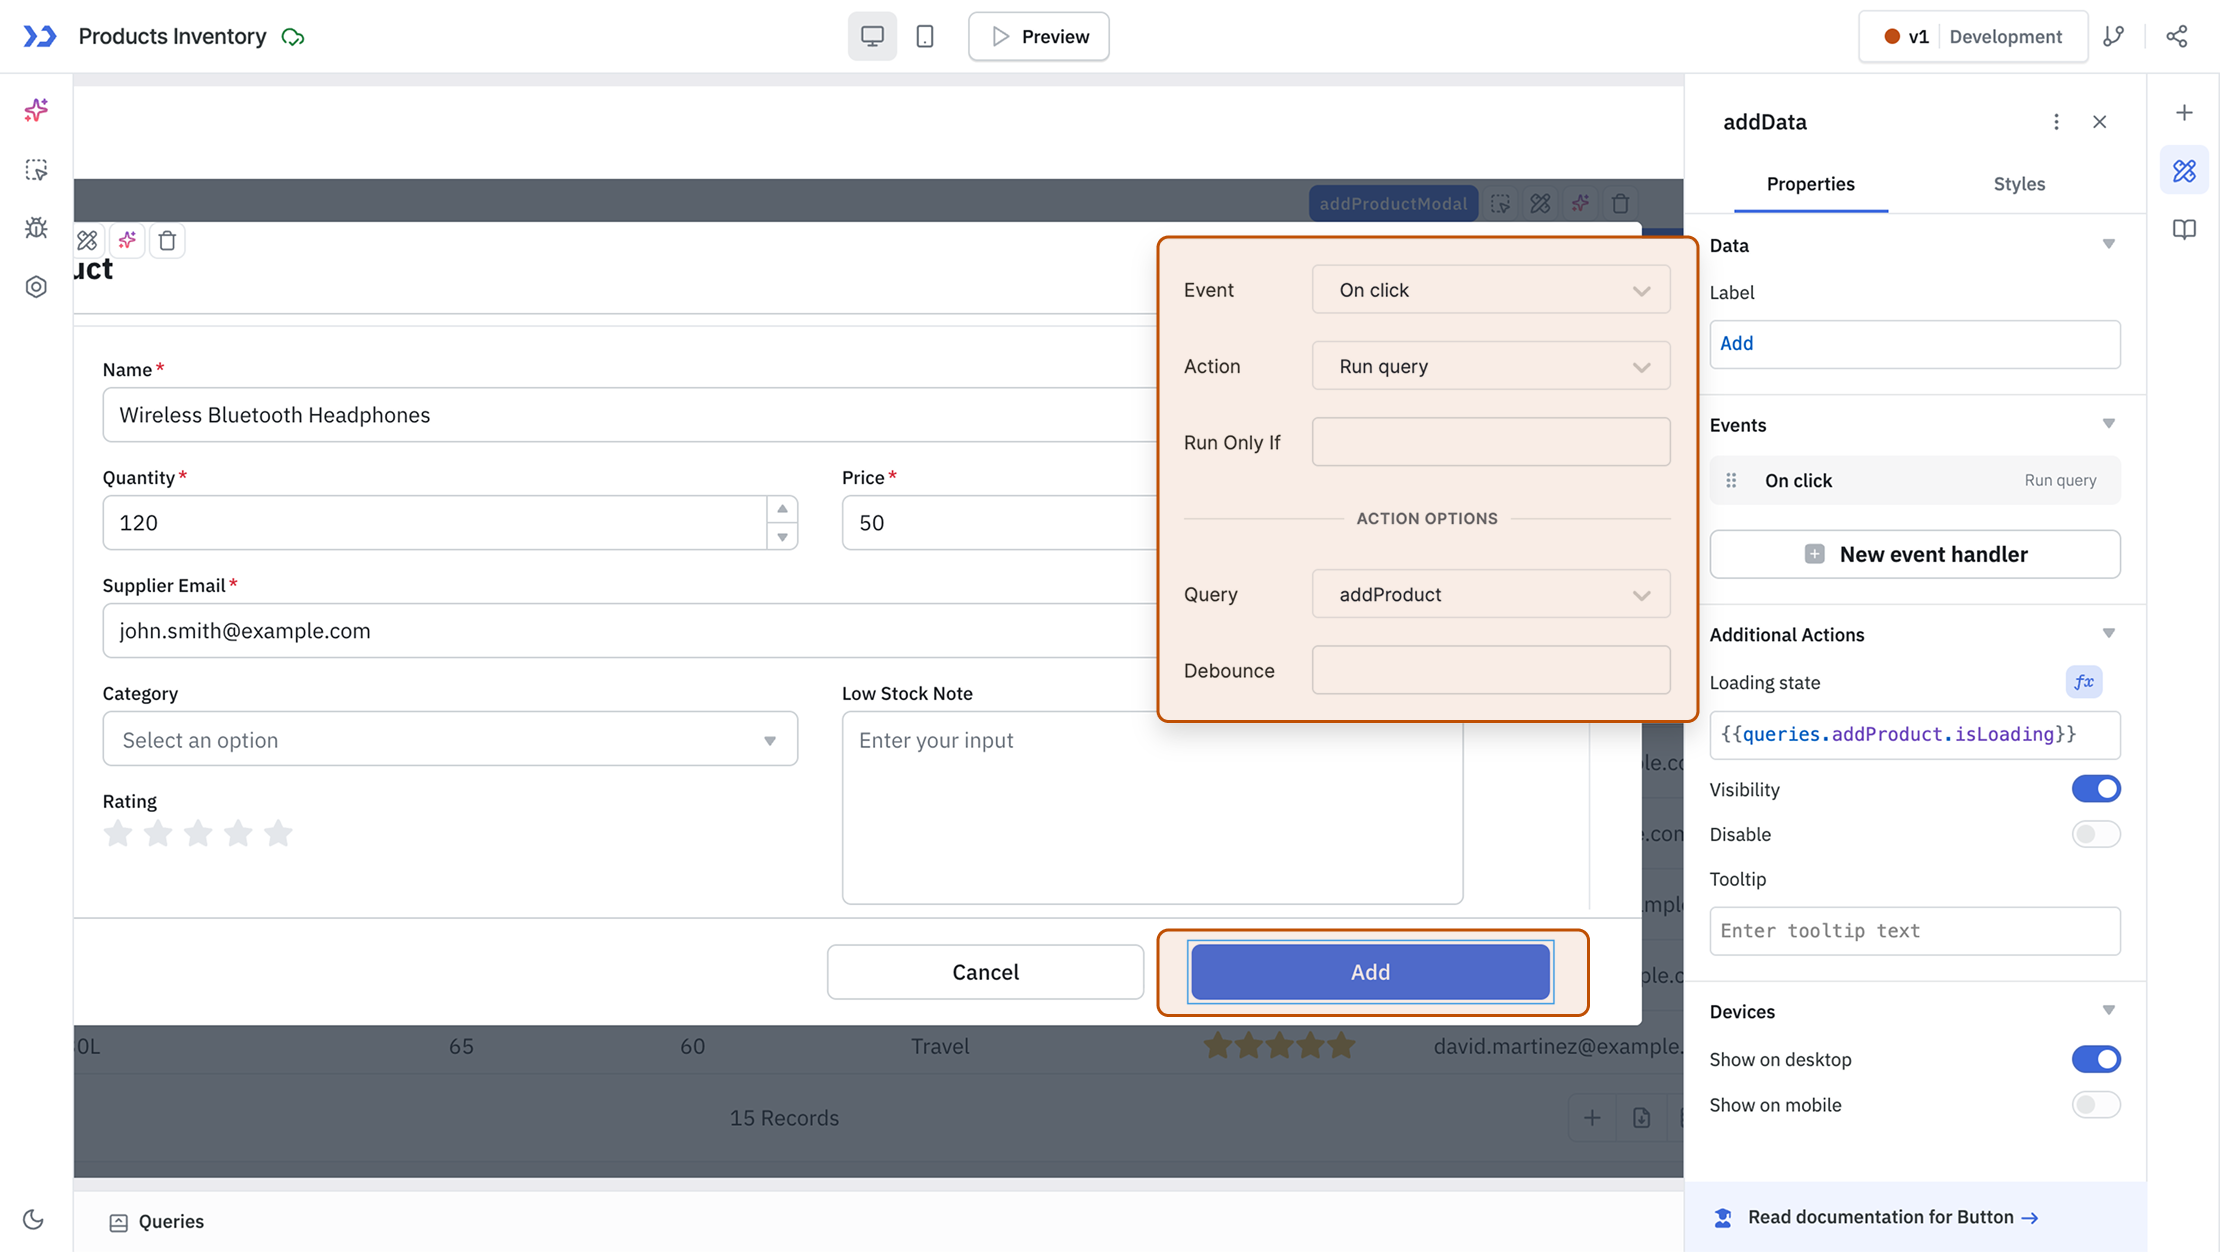The height and width of the screenshot is (1252, 2220).
Task: Click the AI sparkle icon in left sidebar
Action: click(x=36, y=110)
